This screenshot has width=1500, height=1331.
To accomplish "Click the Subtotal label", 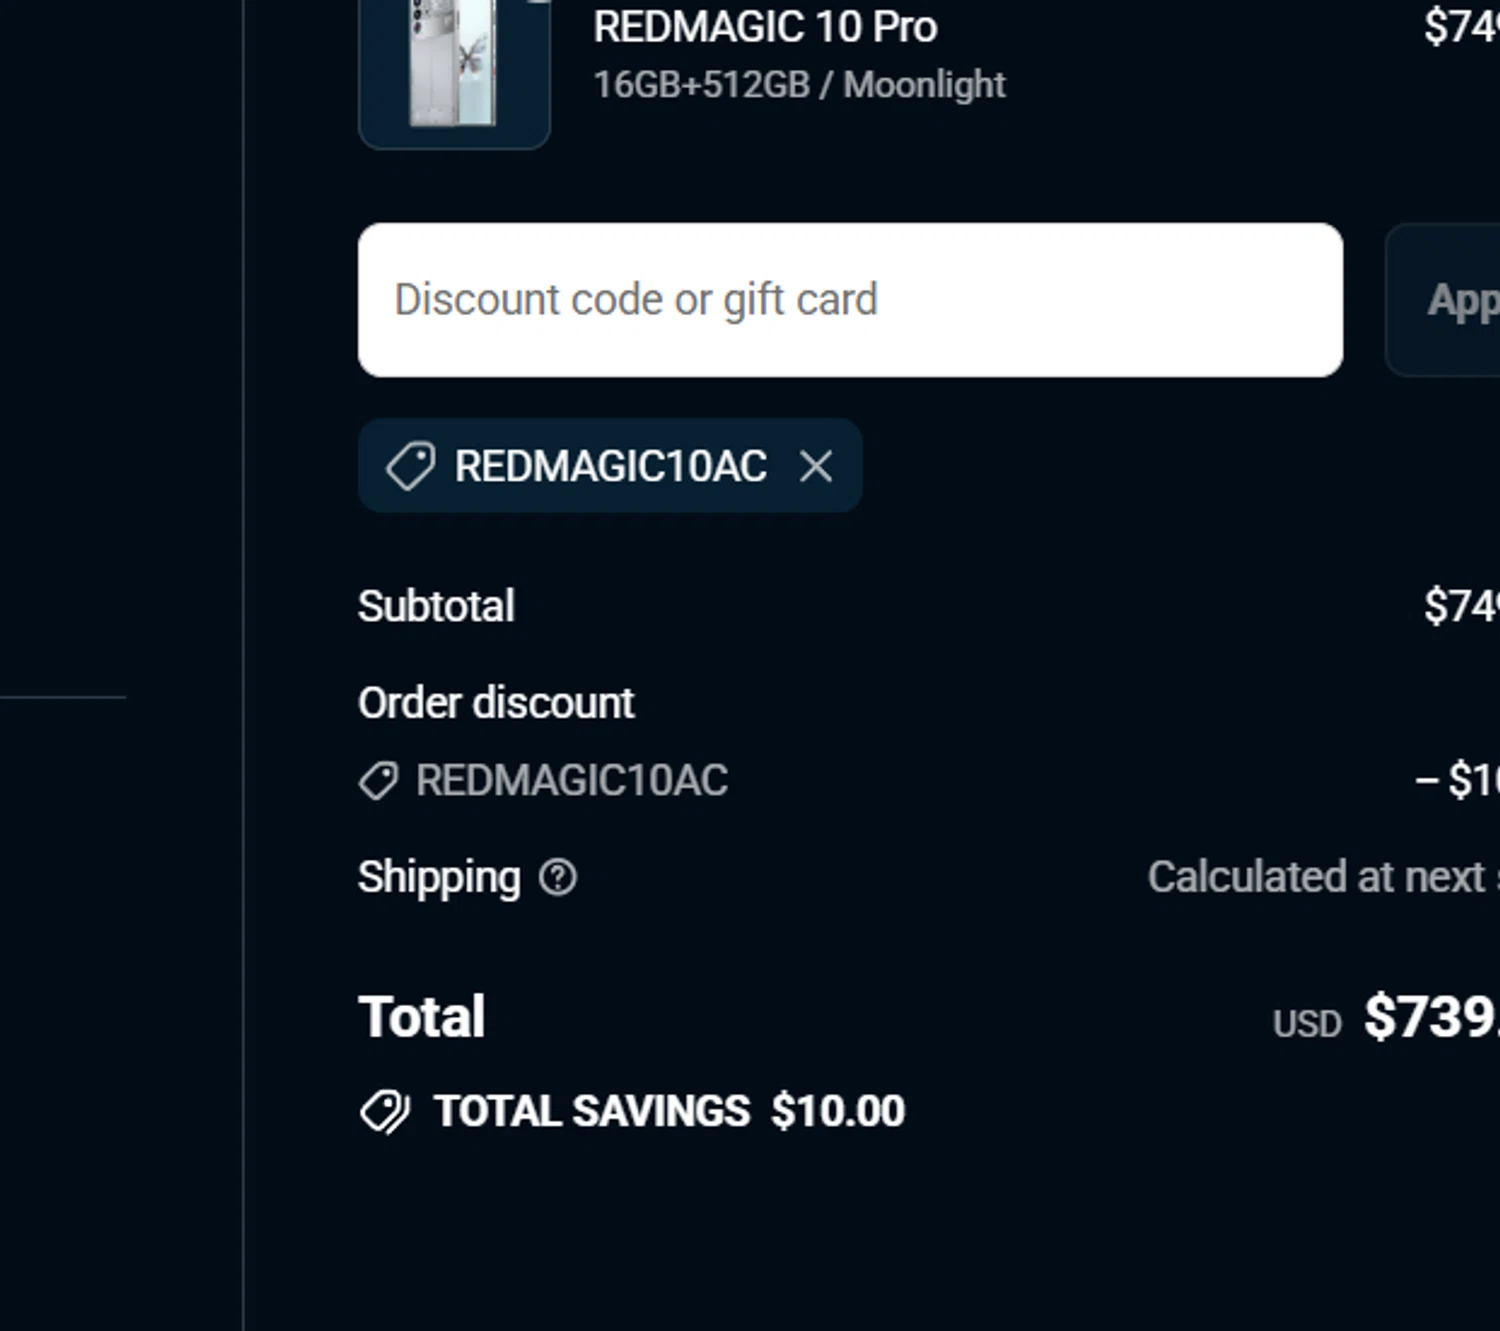I will (436, 606).
